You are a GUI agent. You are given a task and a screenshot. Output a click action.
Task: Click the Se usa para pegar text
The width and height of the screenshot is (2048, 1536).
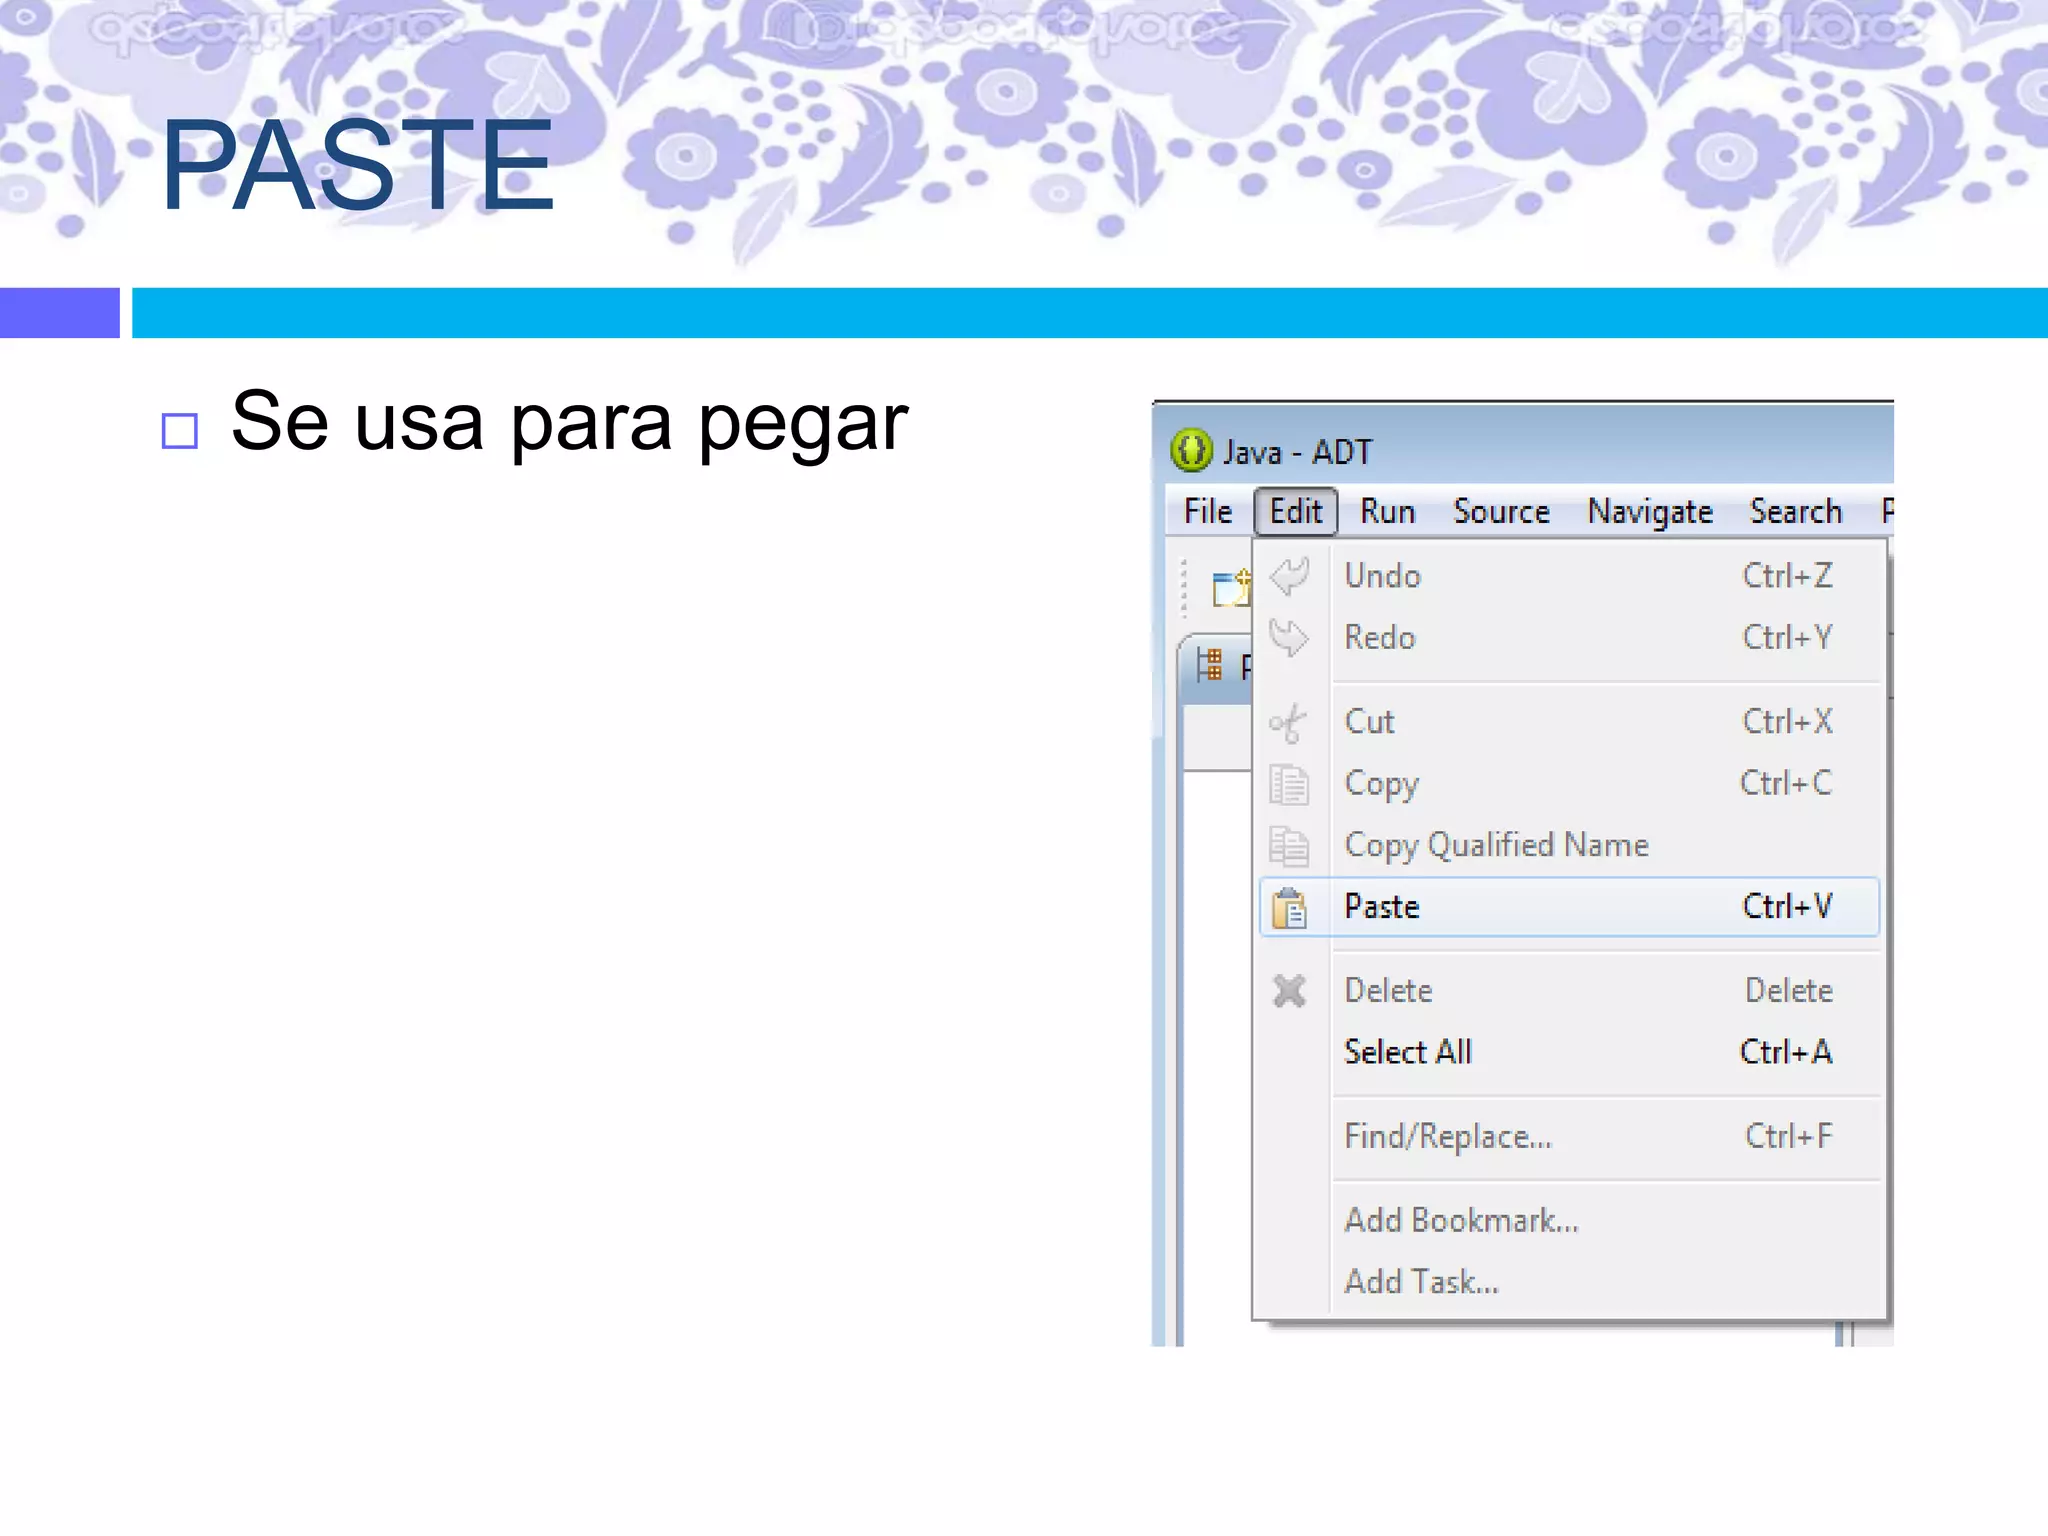point(570,424)
